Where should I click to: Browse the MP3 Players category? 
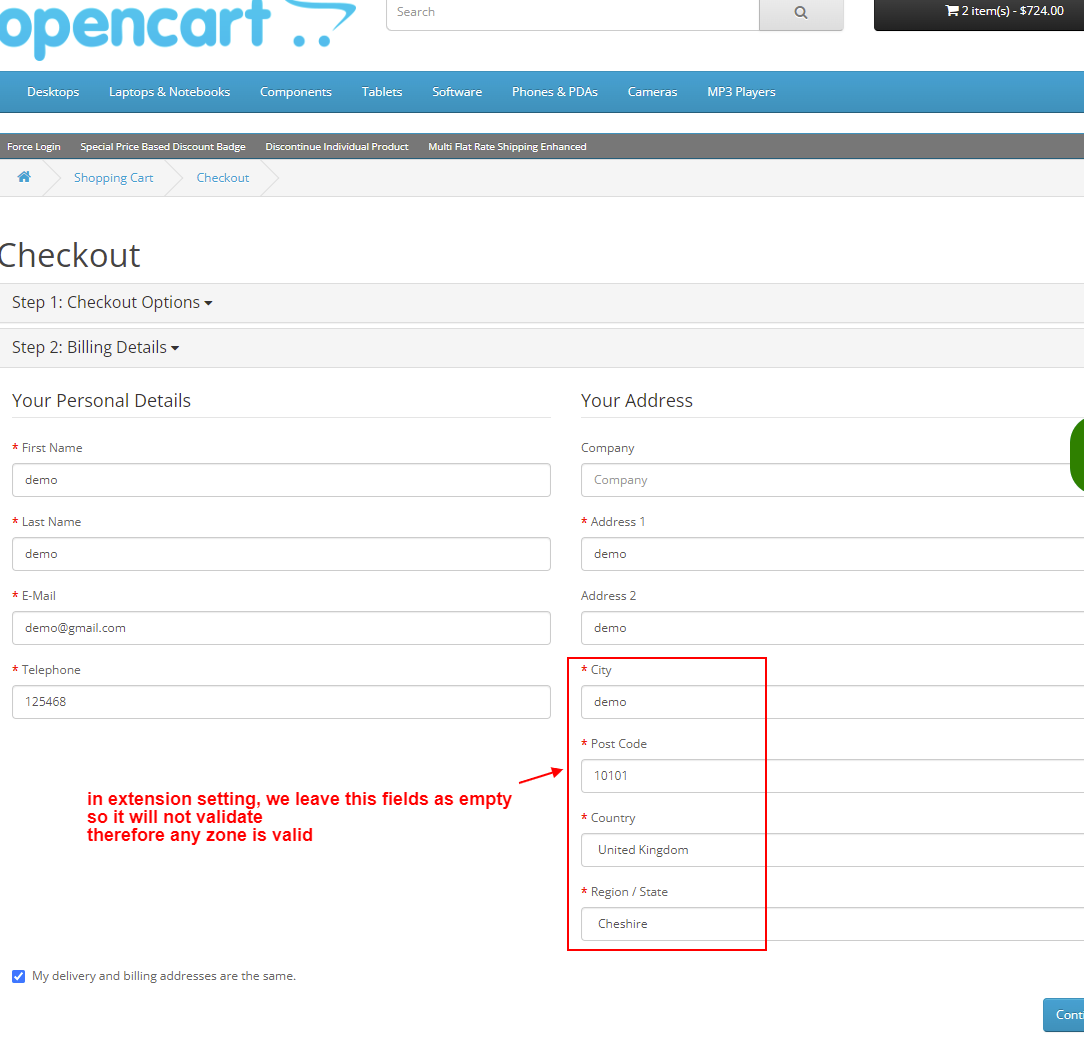click(740, 91)
